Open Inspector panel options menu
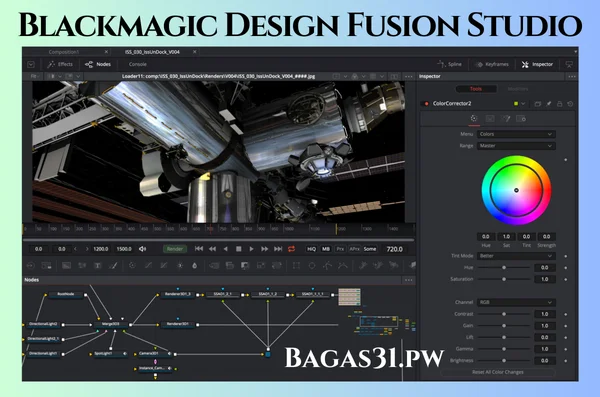Screen dimensions: 600x397 [x=572, y=77]
